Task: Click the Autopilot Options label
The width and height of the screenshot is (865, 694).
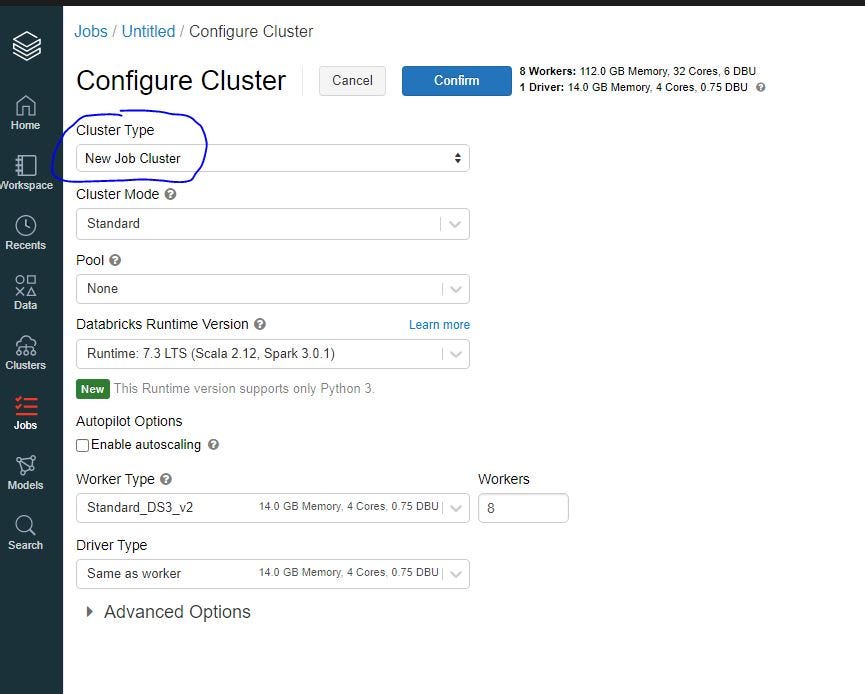Action: tap(129, 421)
